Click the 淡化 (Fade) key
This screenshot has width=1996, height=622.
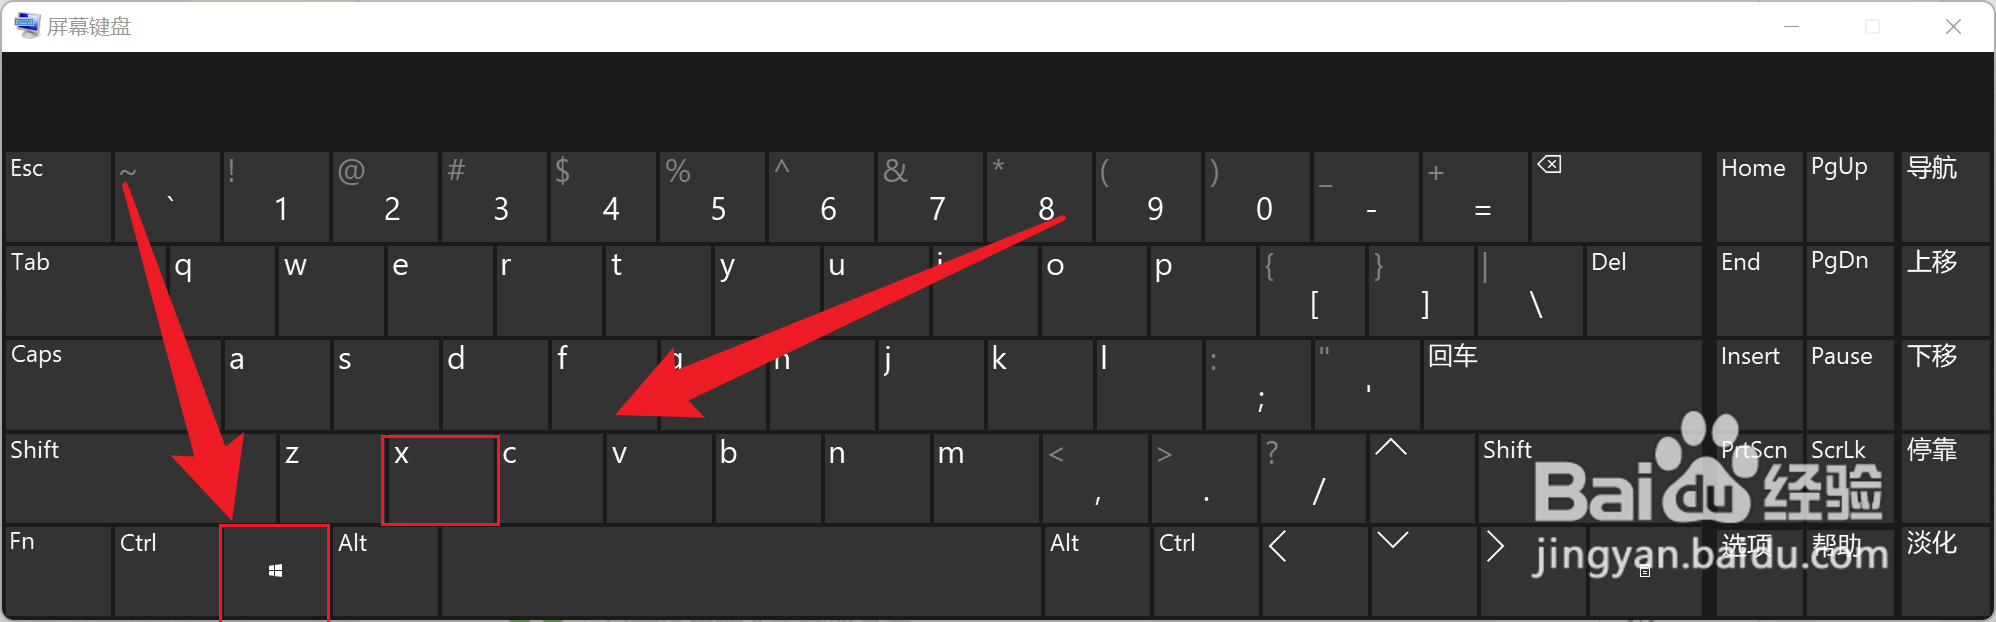[x=1945, y=571]
